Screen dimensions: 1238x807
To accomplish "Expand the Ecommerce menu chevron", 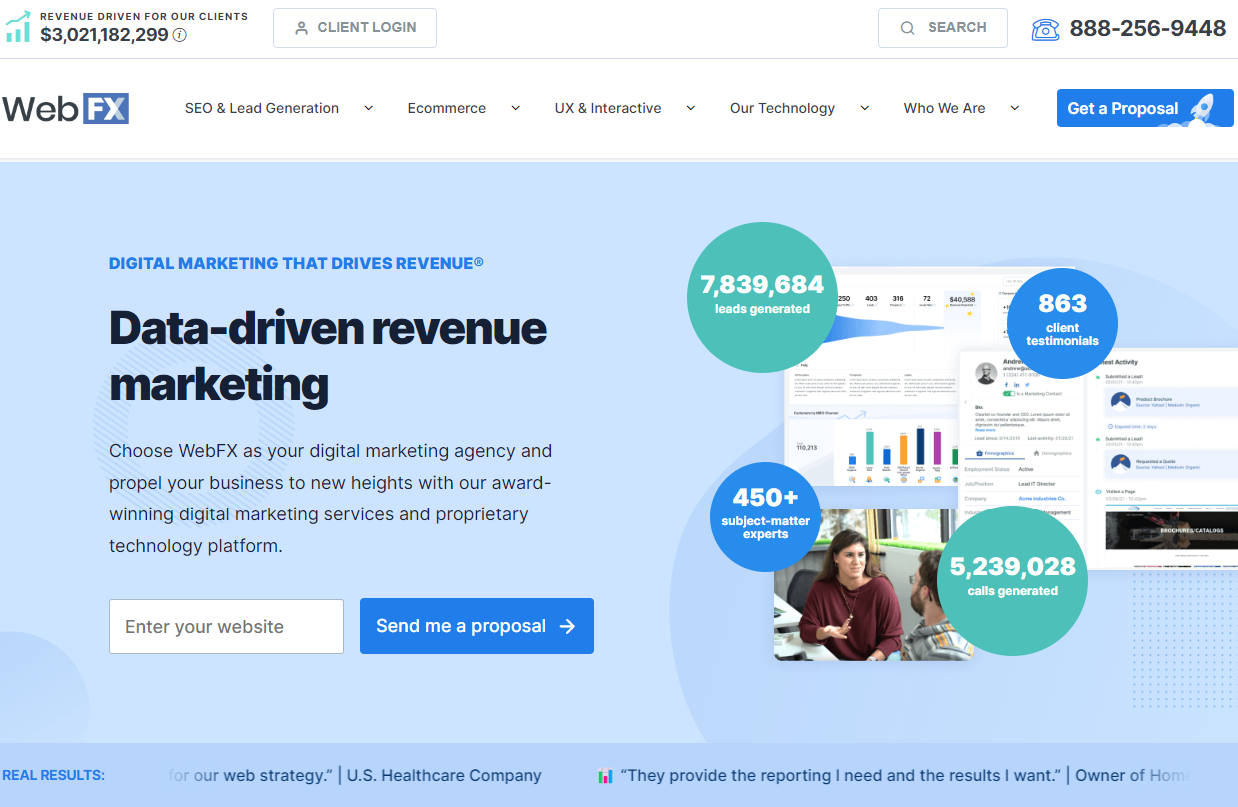I will click(515, 108).
